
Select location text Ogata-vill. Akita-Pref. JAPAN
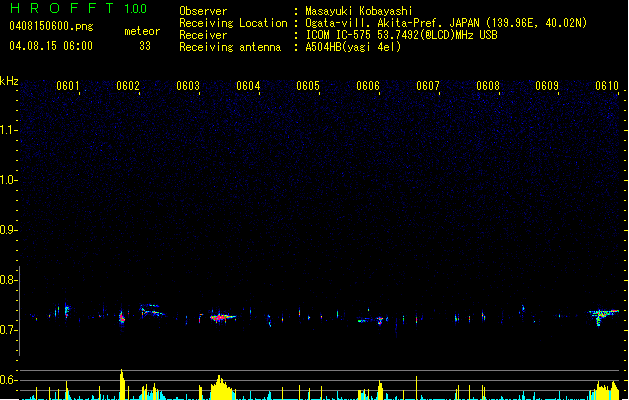pyautogui.click(x=394, y=23)
